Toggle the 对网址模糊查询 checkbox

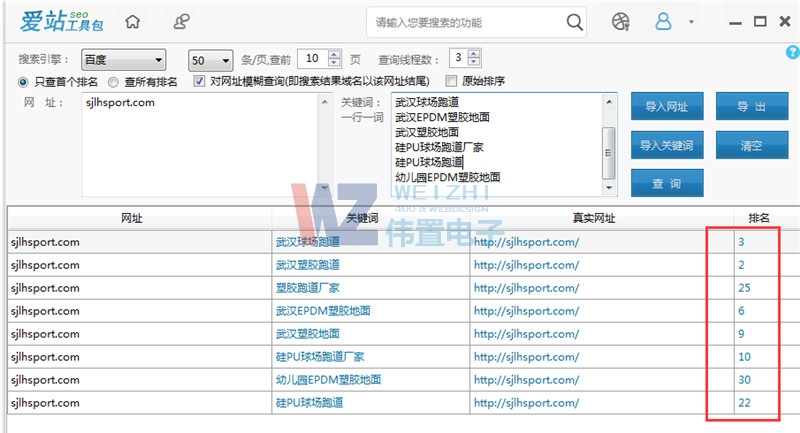click(199, 81)
